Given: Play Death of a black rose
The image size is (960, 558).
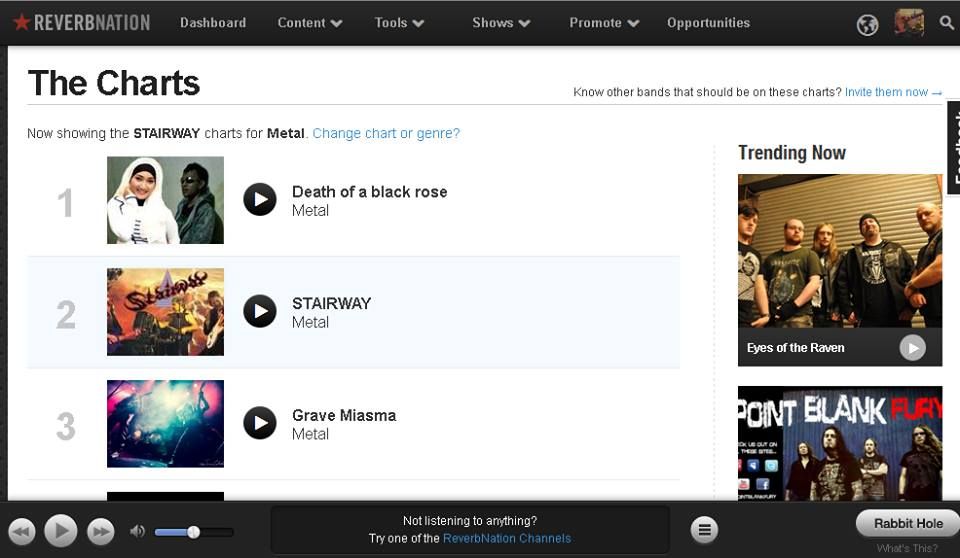Looking at the screenshot, I should coord(260,200).
